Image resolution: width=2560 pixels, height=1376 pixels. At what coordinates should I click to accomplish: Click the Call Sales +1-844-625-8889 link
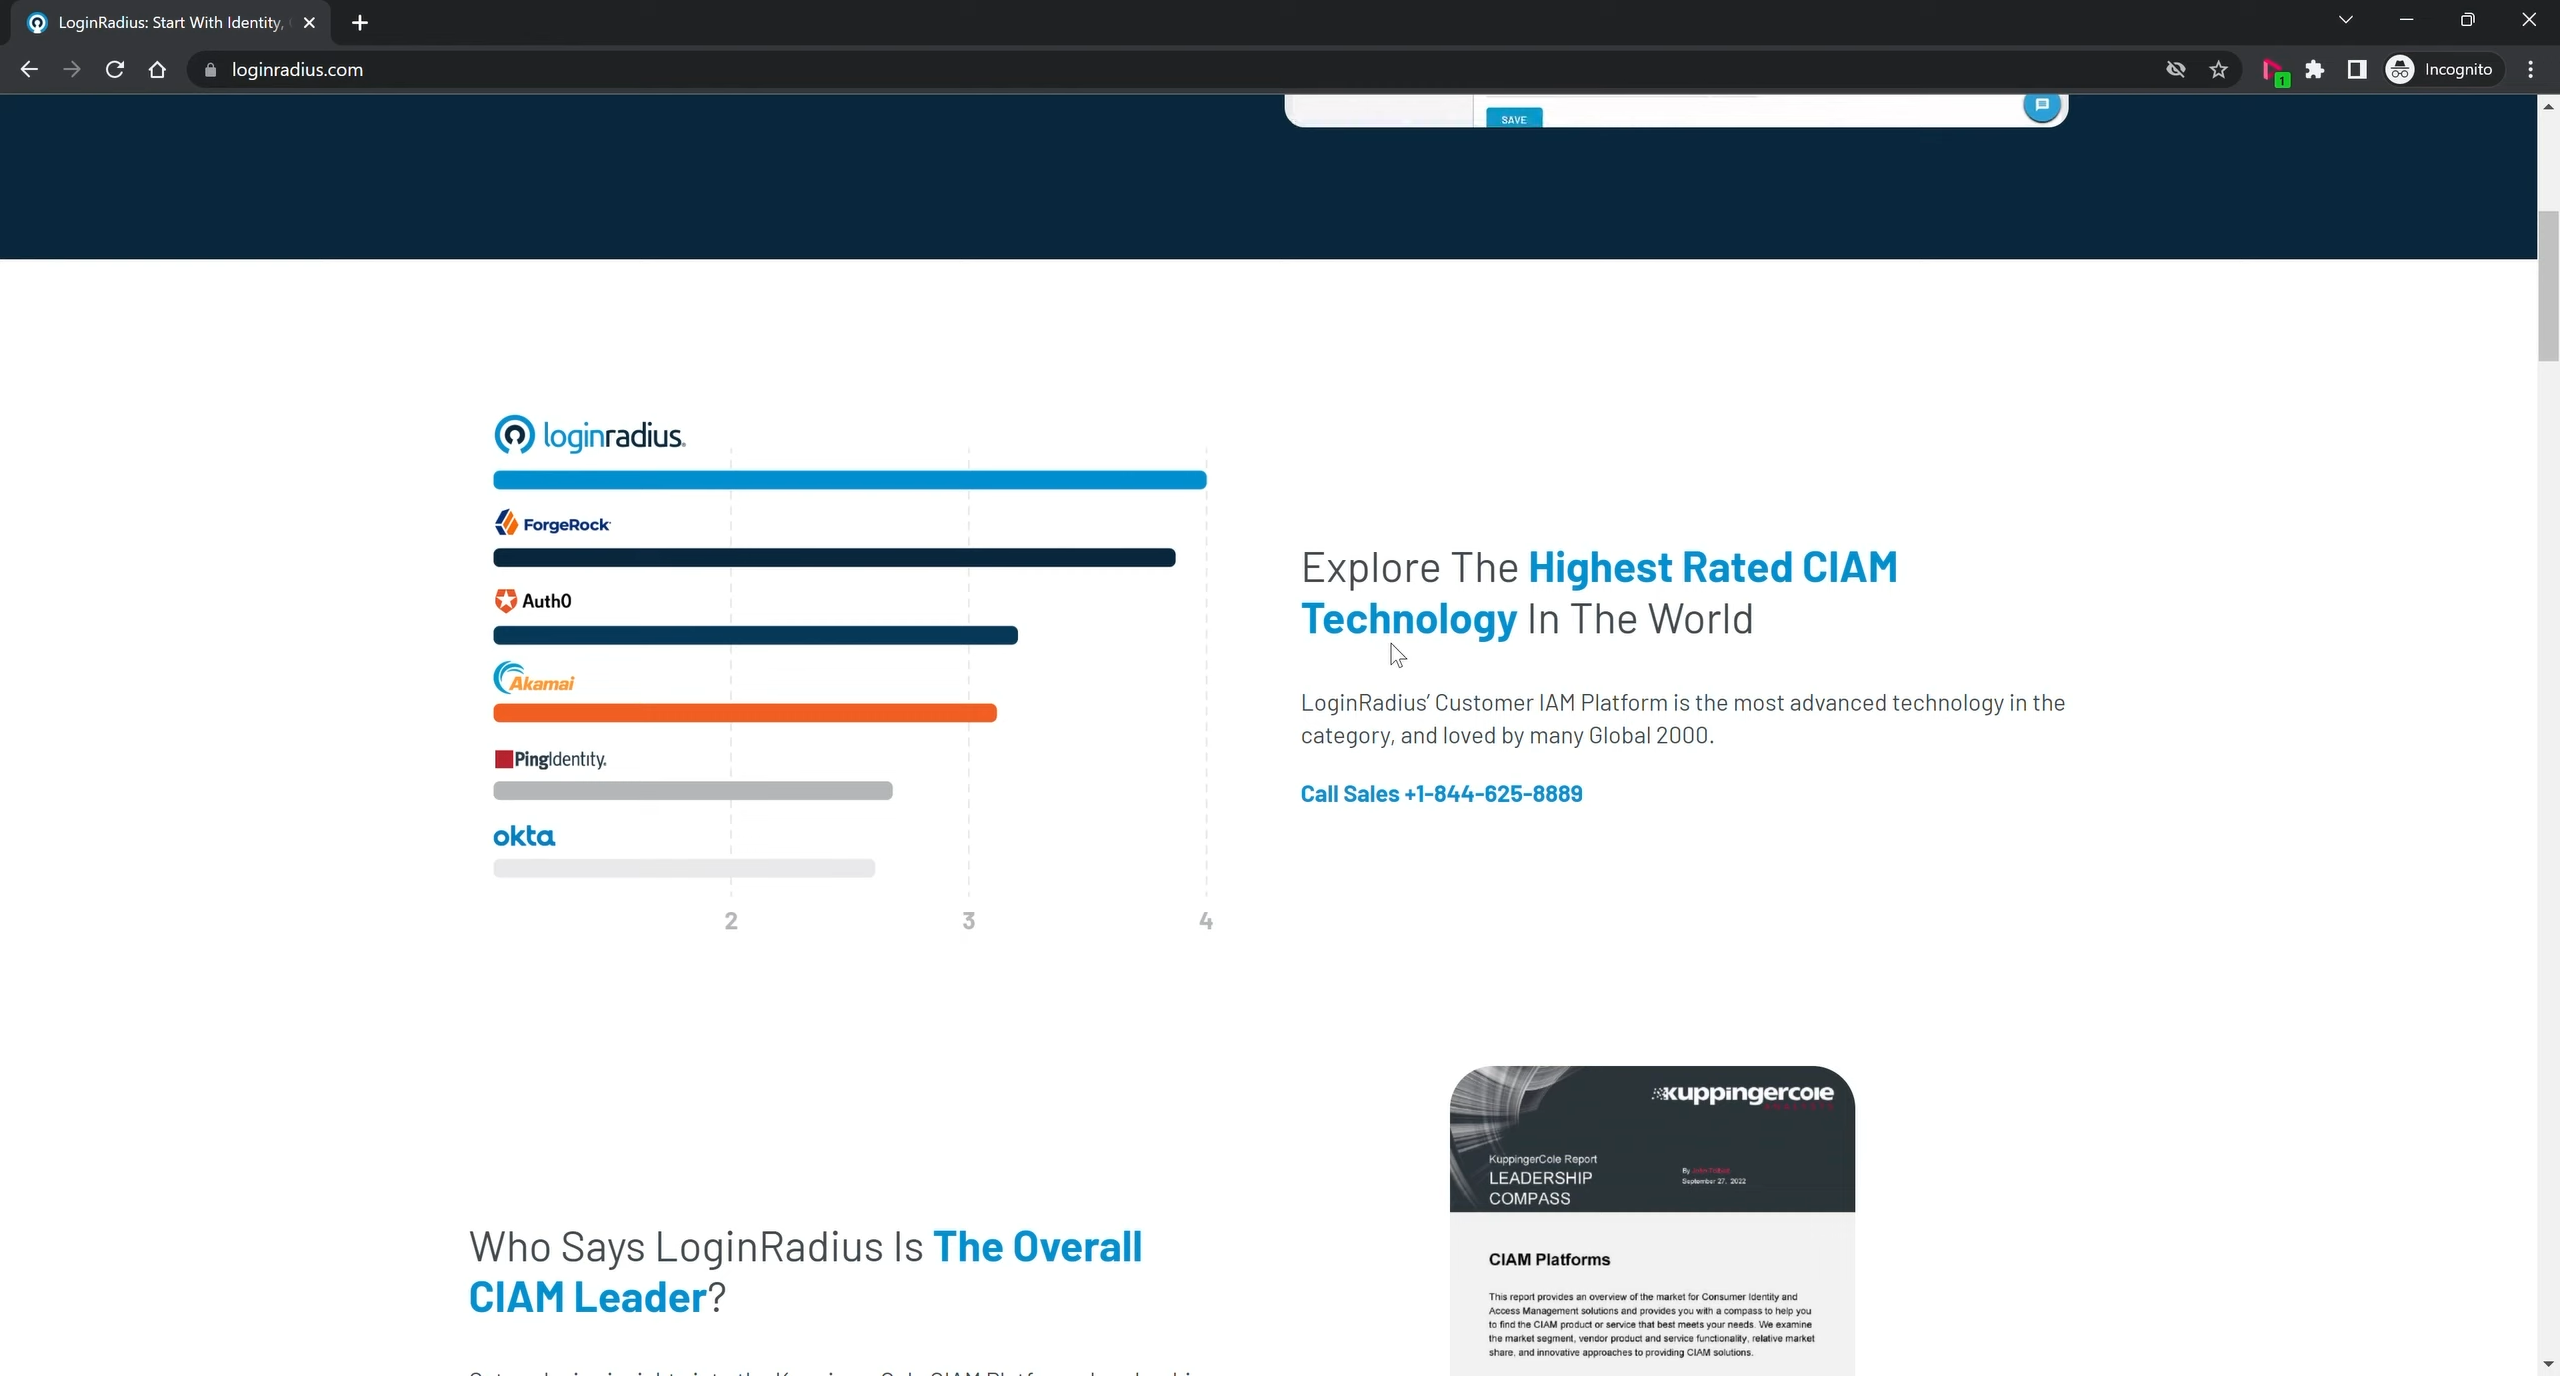click(1441, 794)
